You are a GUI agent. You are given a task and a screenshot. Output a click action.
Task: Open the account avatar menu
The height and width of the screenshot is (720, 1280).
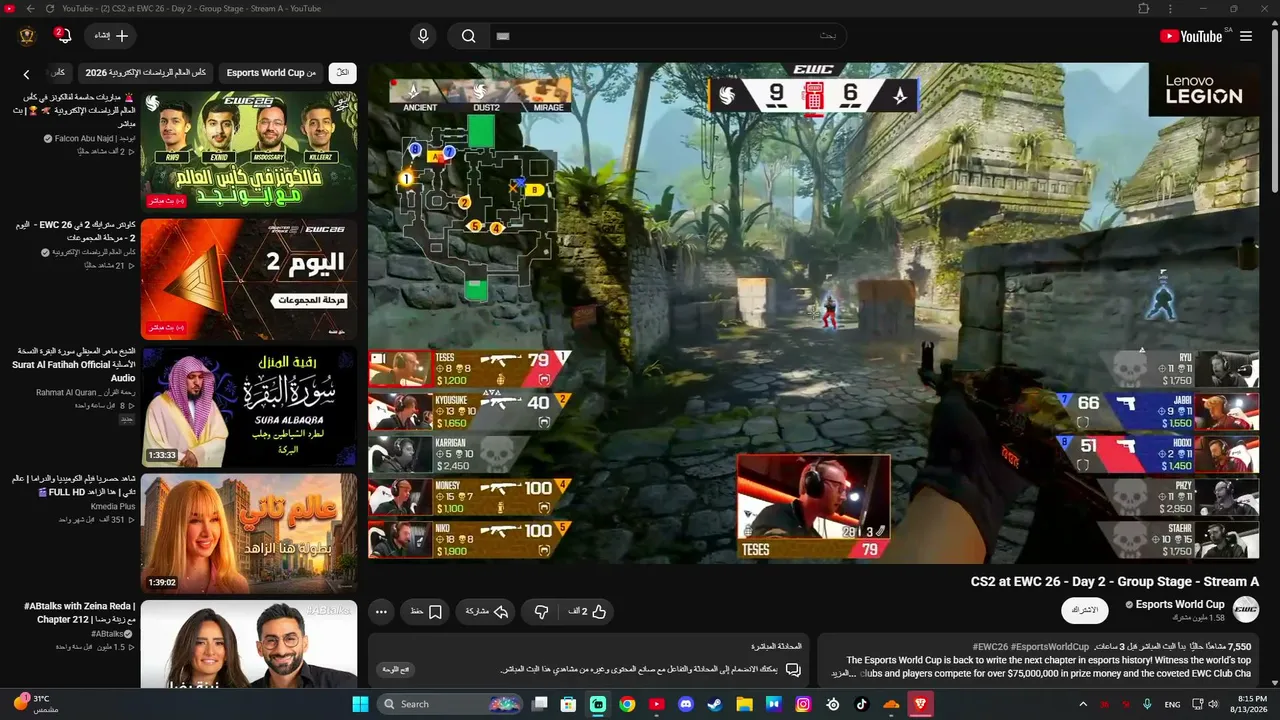(x=27, y=36)
